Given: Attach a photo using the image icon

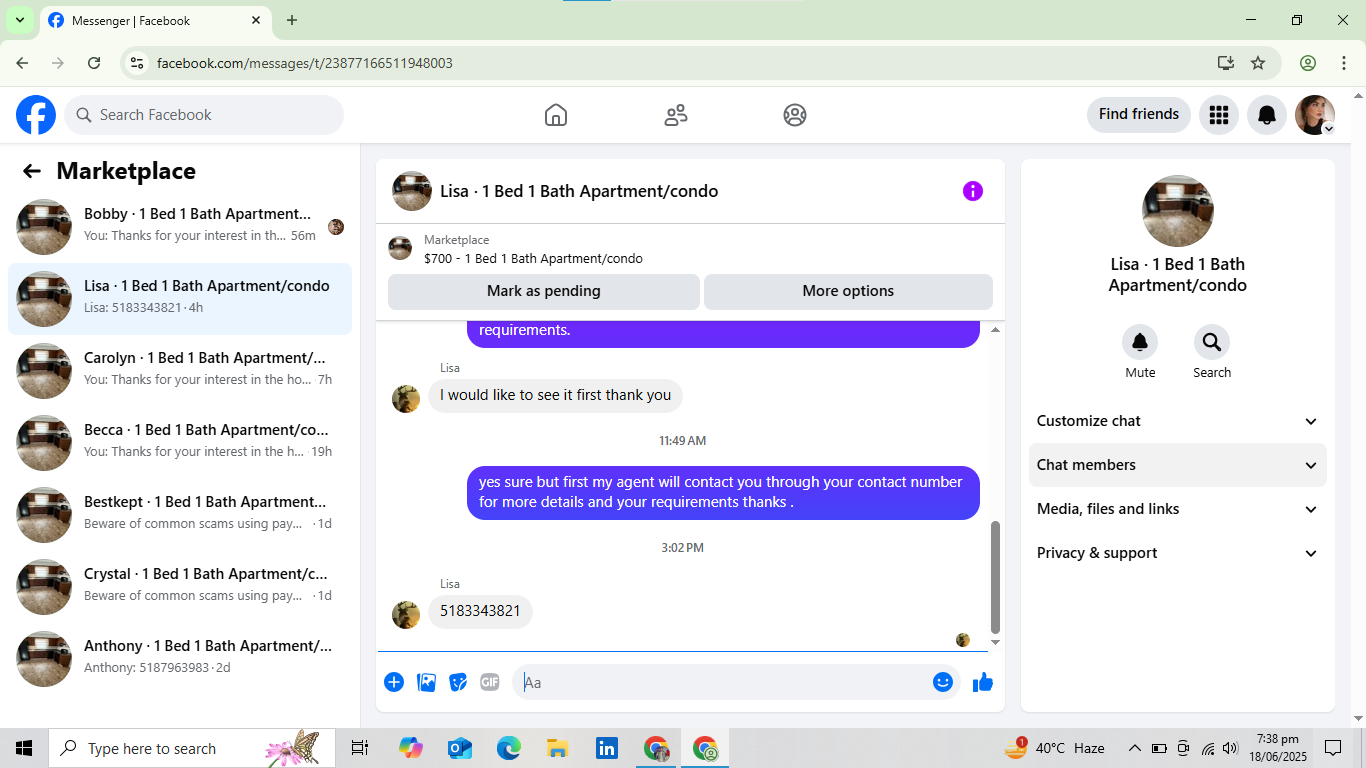Looking at the screenshot, I should click(426, 682).
